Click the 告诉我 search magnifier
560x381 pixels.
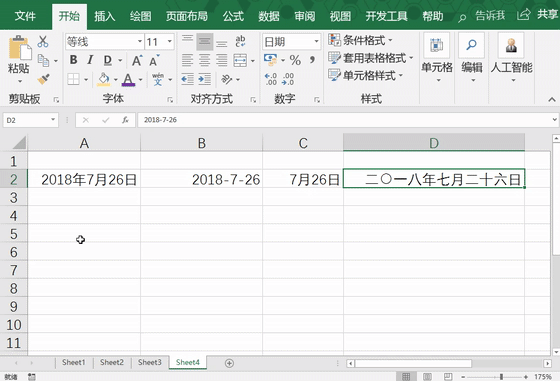462,17
